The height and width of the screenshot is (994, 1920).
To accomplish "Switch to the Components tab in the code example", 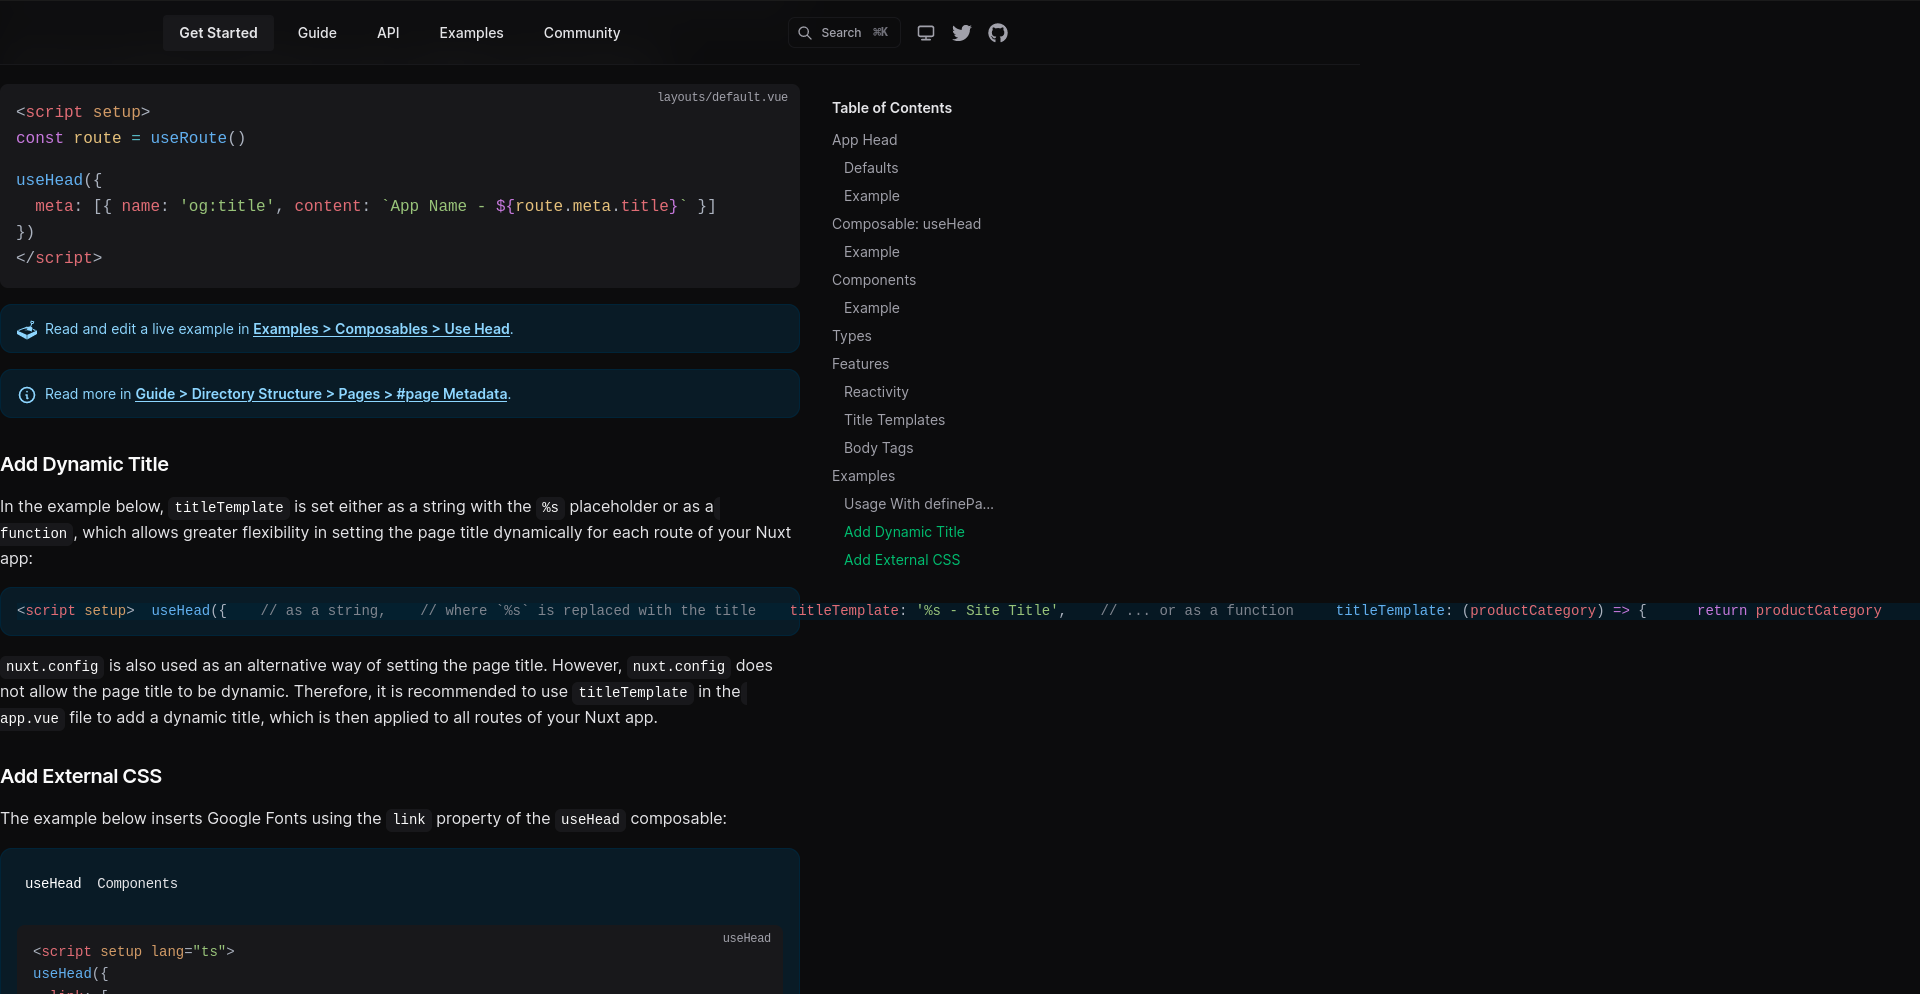I will (x=137, y=883).
